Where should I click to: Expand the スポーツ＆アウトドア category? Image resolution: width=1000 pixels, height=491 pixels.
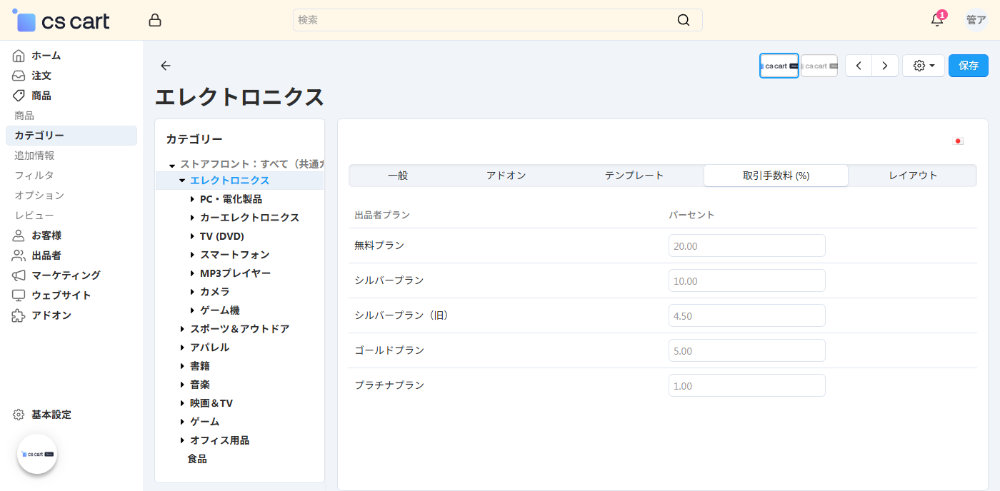point(182,329)
